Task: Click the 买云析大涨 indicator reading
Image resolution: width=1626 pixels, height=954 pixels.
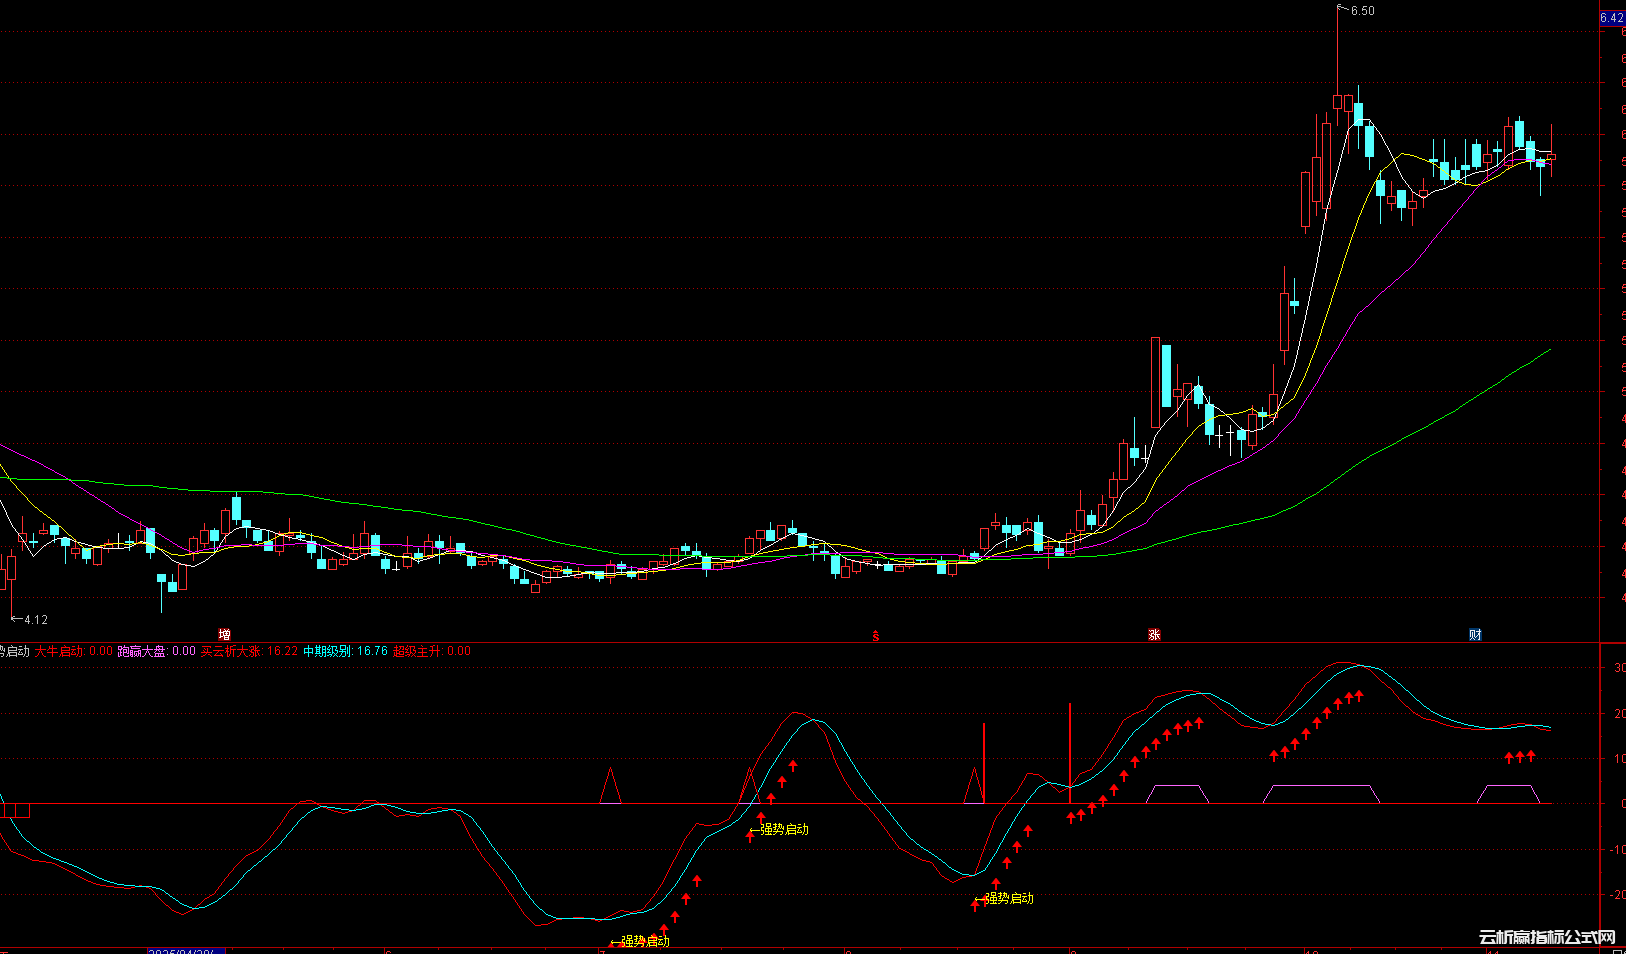Action: 249,651
